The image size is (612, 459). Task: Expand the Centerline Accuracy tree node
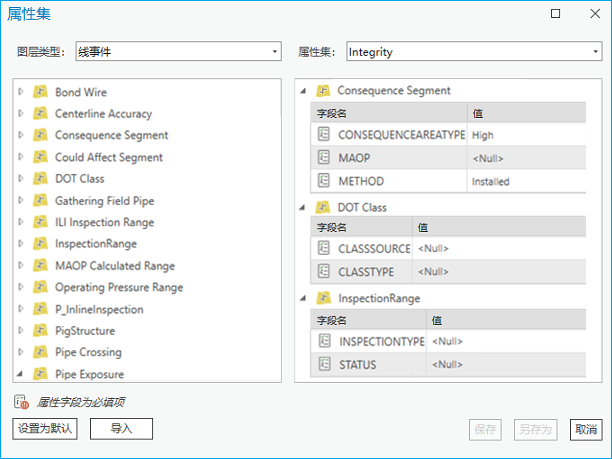[21, 113]
